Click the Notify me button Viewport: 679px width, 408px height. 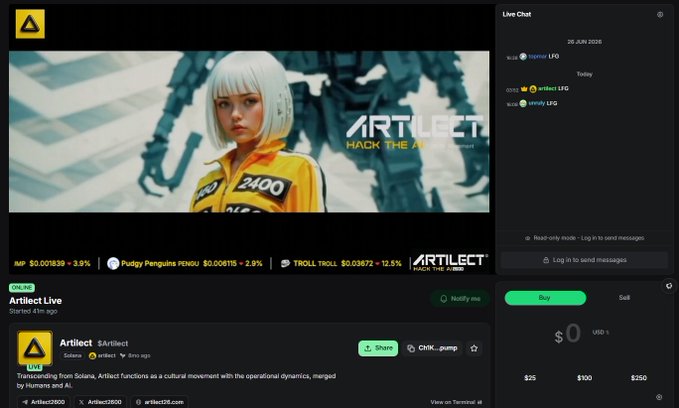[x=460, y=299]
